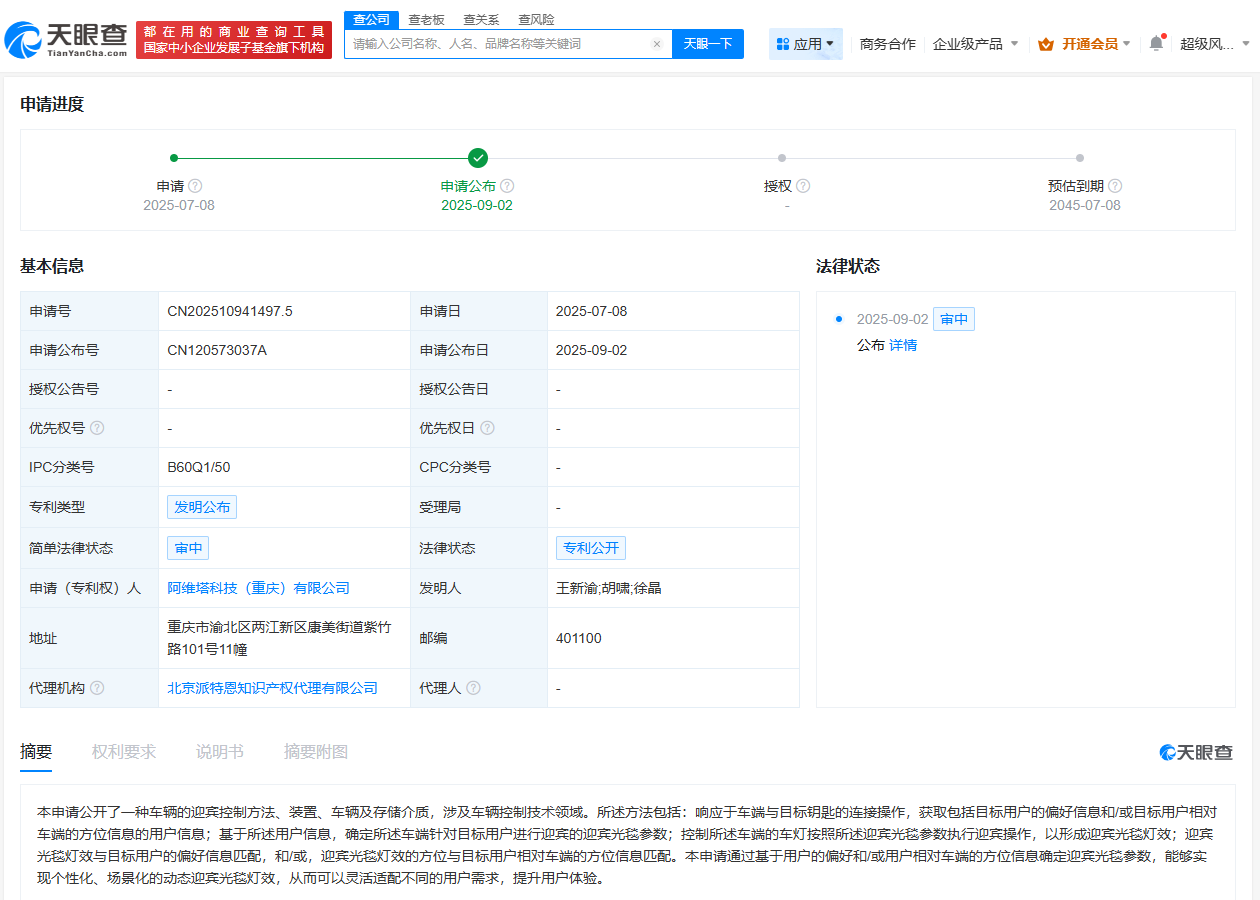Click help icon next to 预估到期
The height and width of the screenshot is (900, 1260).
(1115, 185)
